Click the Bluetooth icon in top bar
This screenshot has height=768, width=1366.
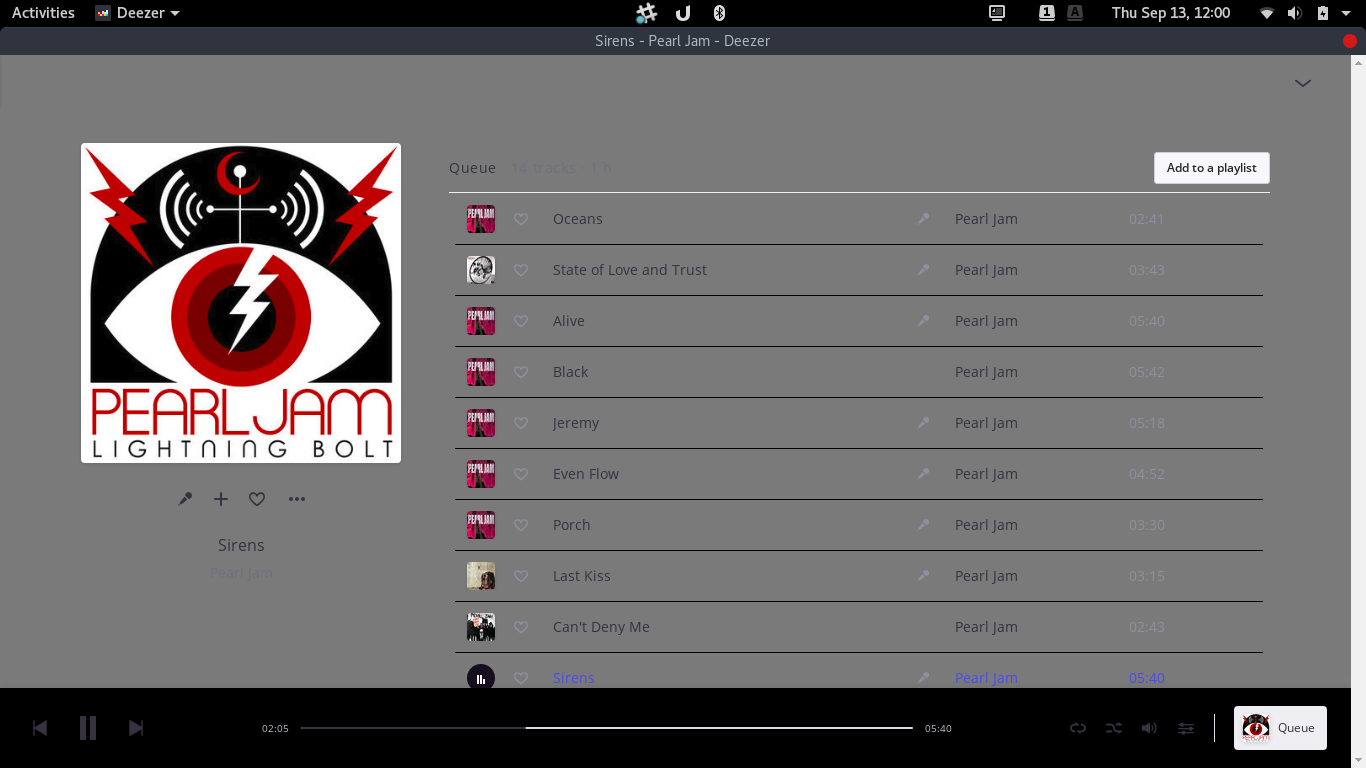pos(719,13)
